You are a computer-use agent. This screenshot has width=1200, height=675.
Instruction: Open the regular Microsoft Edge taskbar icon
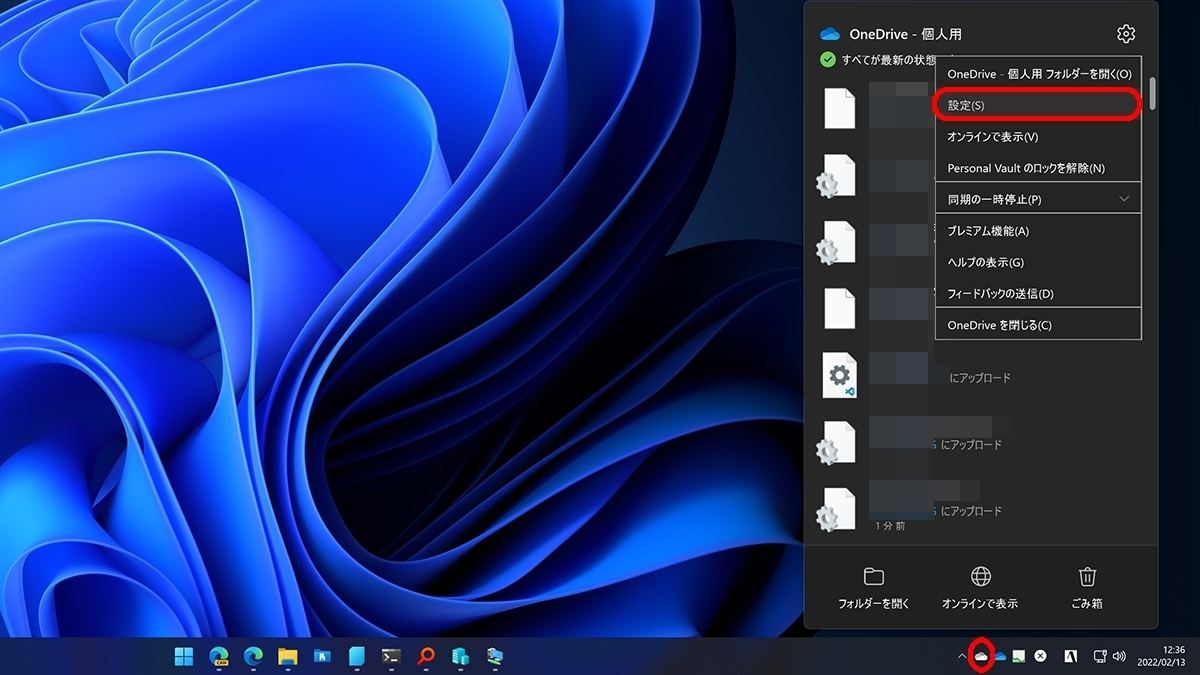(254, 656)
